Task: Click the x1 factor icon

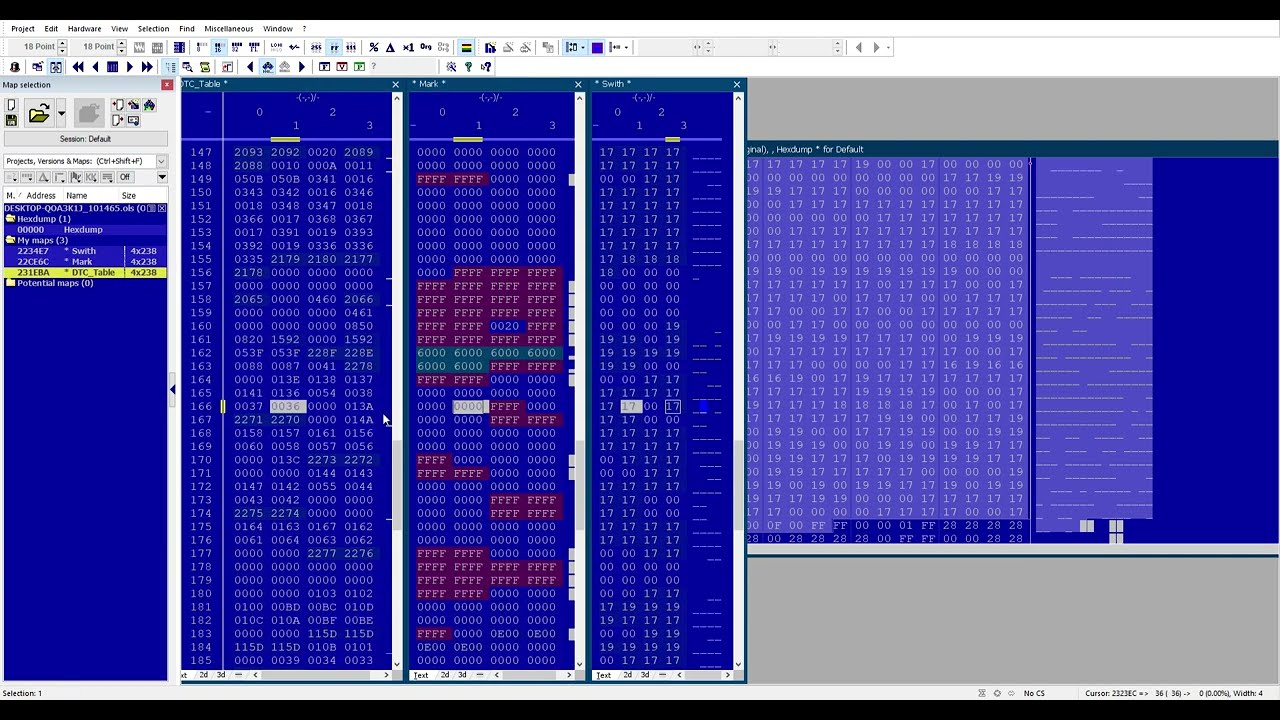Action: (408, 47)
